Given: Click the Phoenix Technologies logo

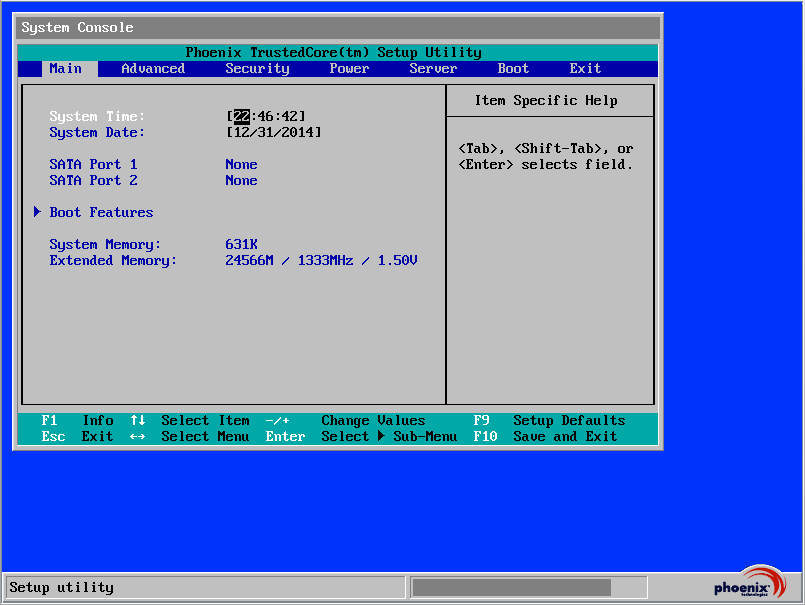Looking at the screenshot, I should pyautogui.click(x=750, y=582).
